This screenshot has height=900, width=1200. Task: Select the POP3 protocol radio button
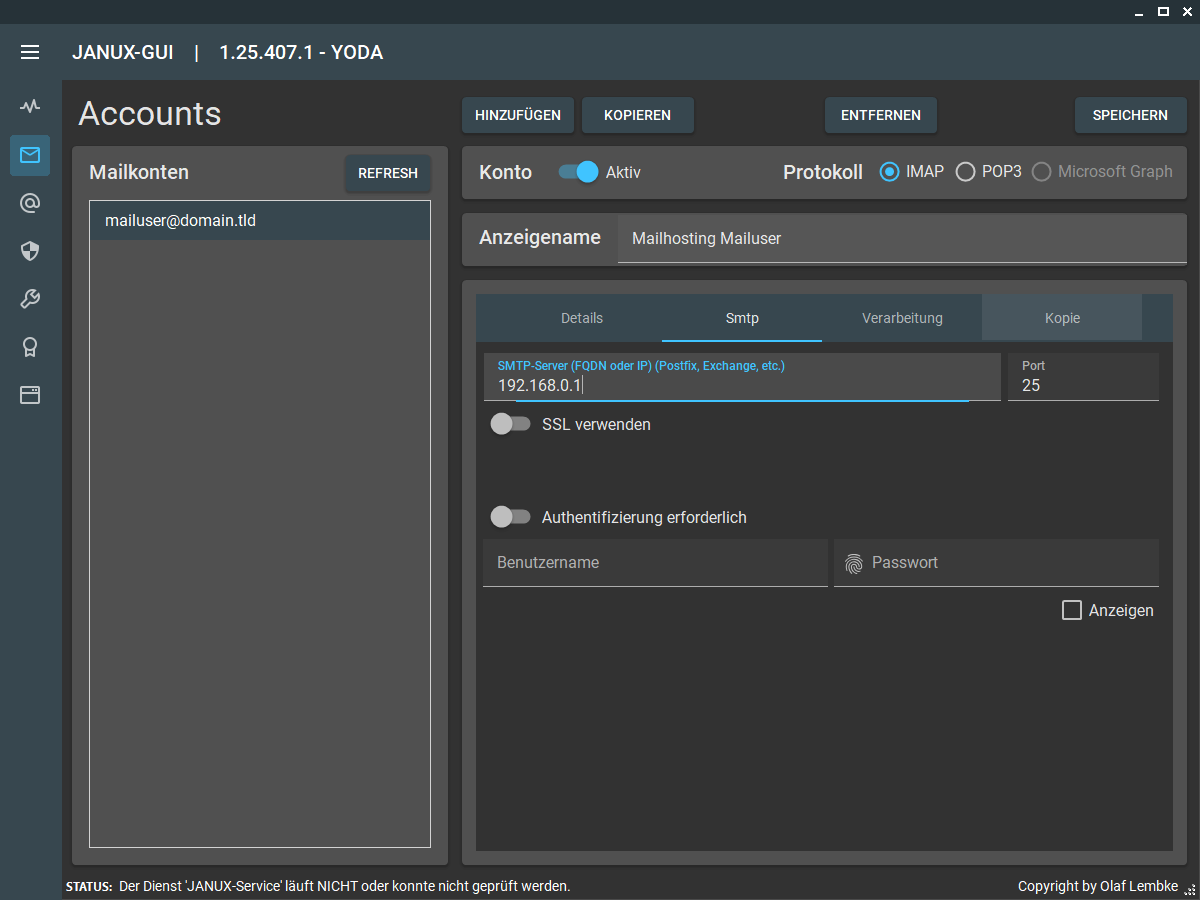[x=966, y=172]
